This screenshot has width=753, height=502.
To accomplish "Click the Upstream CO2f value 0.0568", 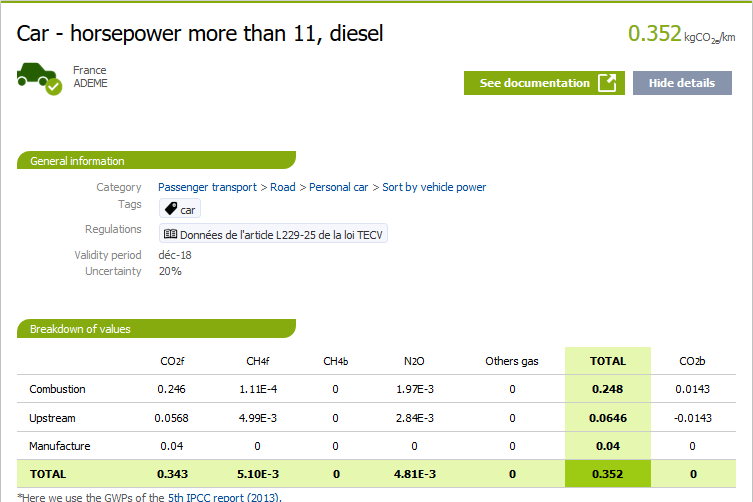I will click(x=171, y=418).
